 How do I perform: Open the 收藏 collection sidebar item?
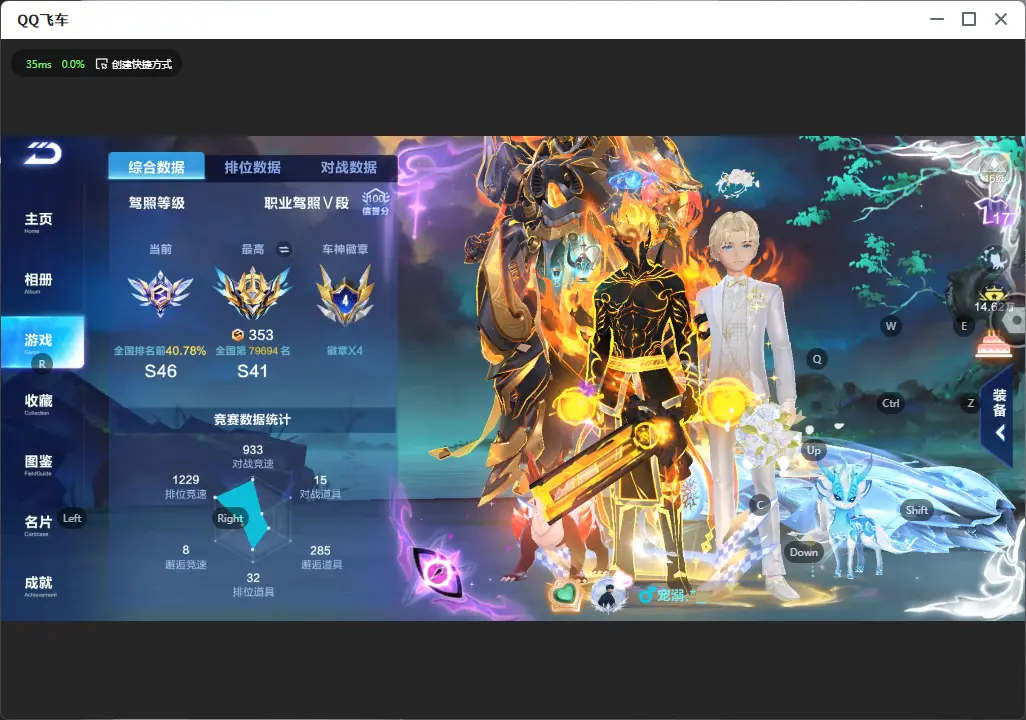(x=39, y=403)
